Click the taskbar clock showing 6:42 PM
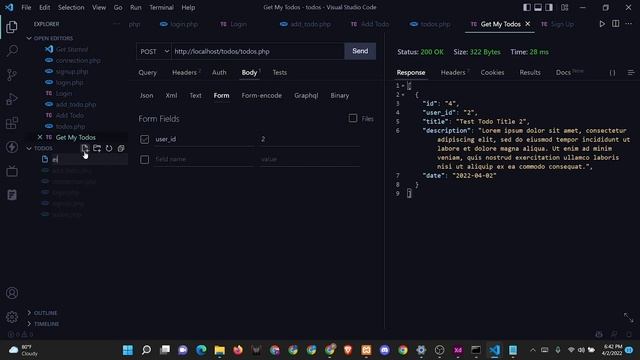 pyautogui.click(x=612, y=350)
